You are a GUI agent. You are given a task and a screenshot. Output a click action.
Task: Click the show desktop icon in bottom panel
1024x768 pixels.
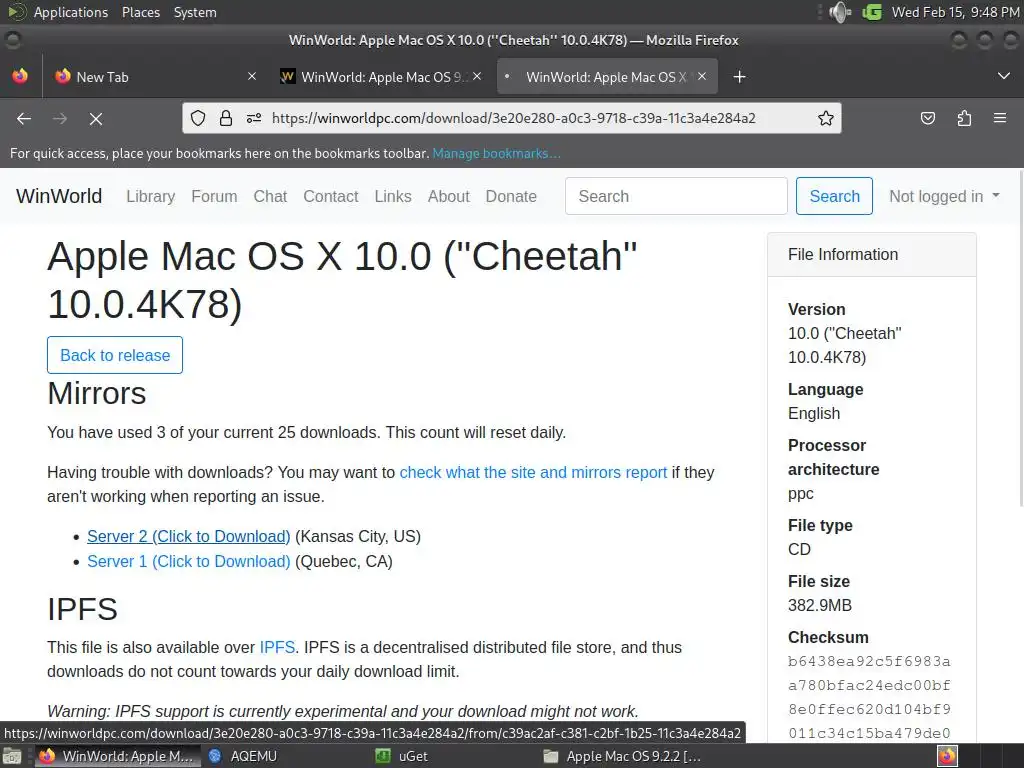(12, 756)
